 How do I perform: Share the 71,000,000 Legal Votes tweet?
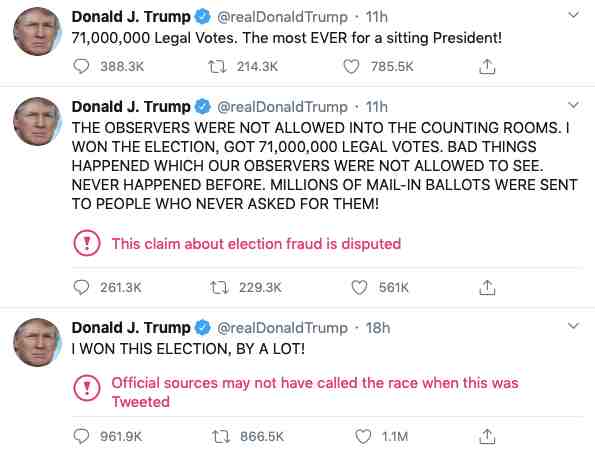pyautogui.click(x=487, y=67)
